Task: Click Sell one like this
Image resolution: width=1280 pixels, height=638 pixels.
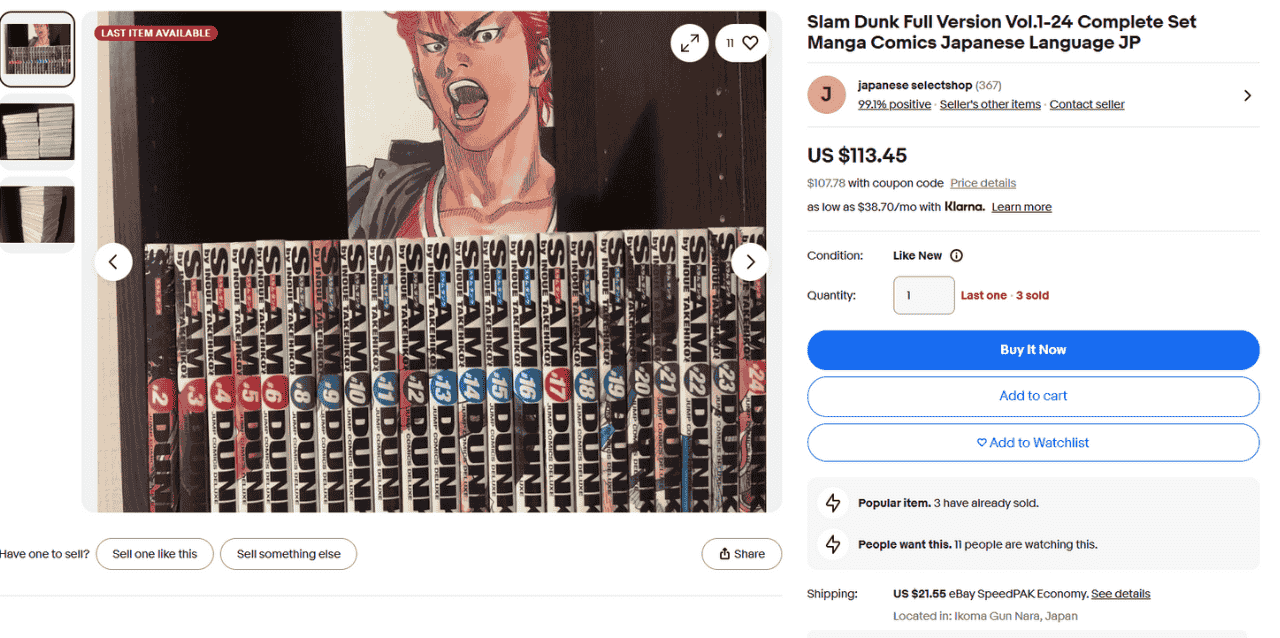Action: [155, 554]
